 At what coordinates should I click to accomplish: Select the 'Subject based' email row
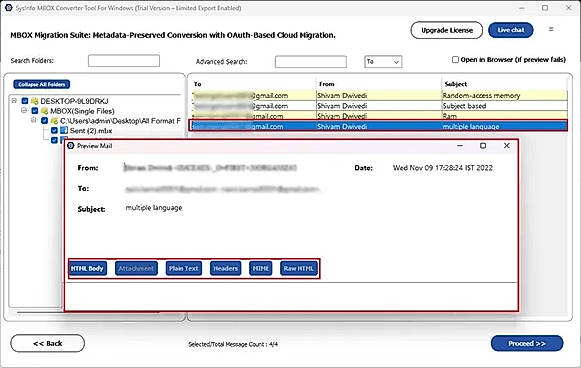point(379,106)
